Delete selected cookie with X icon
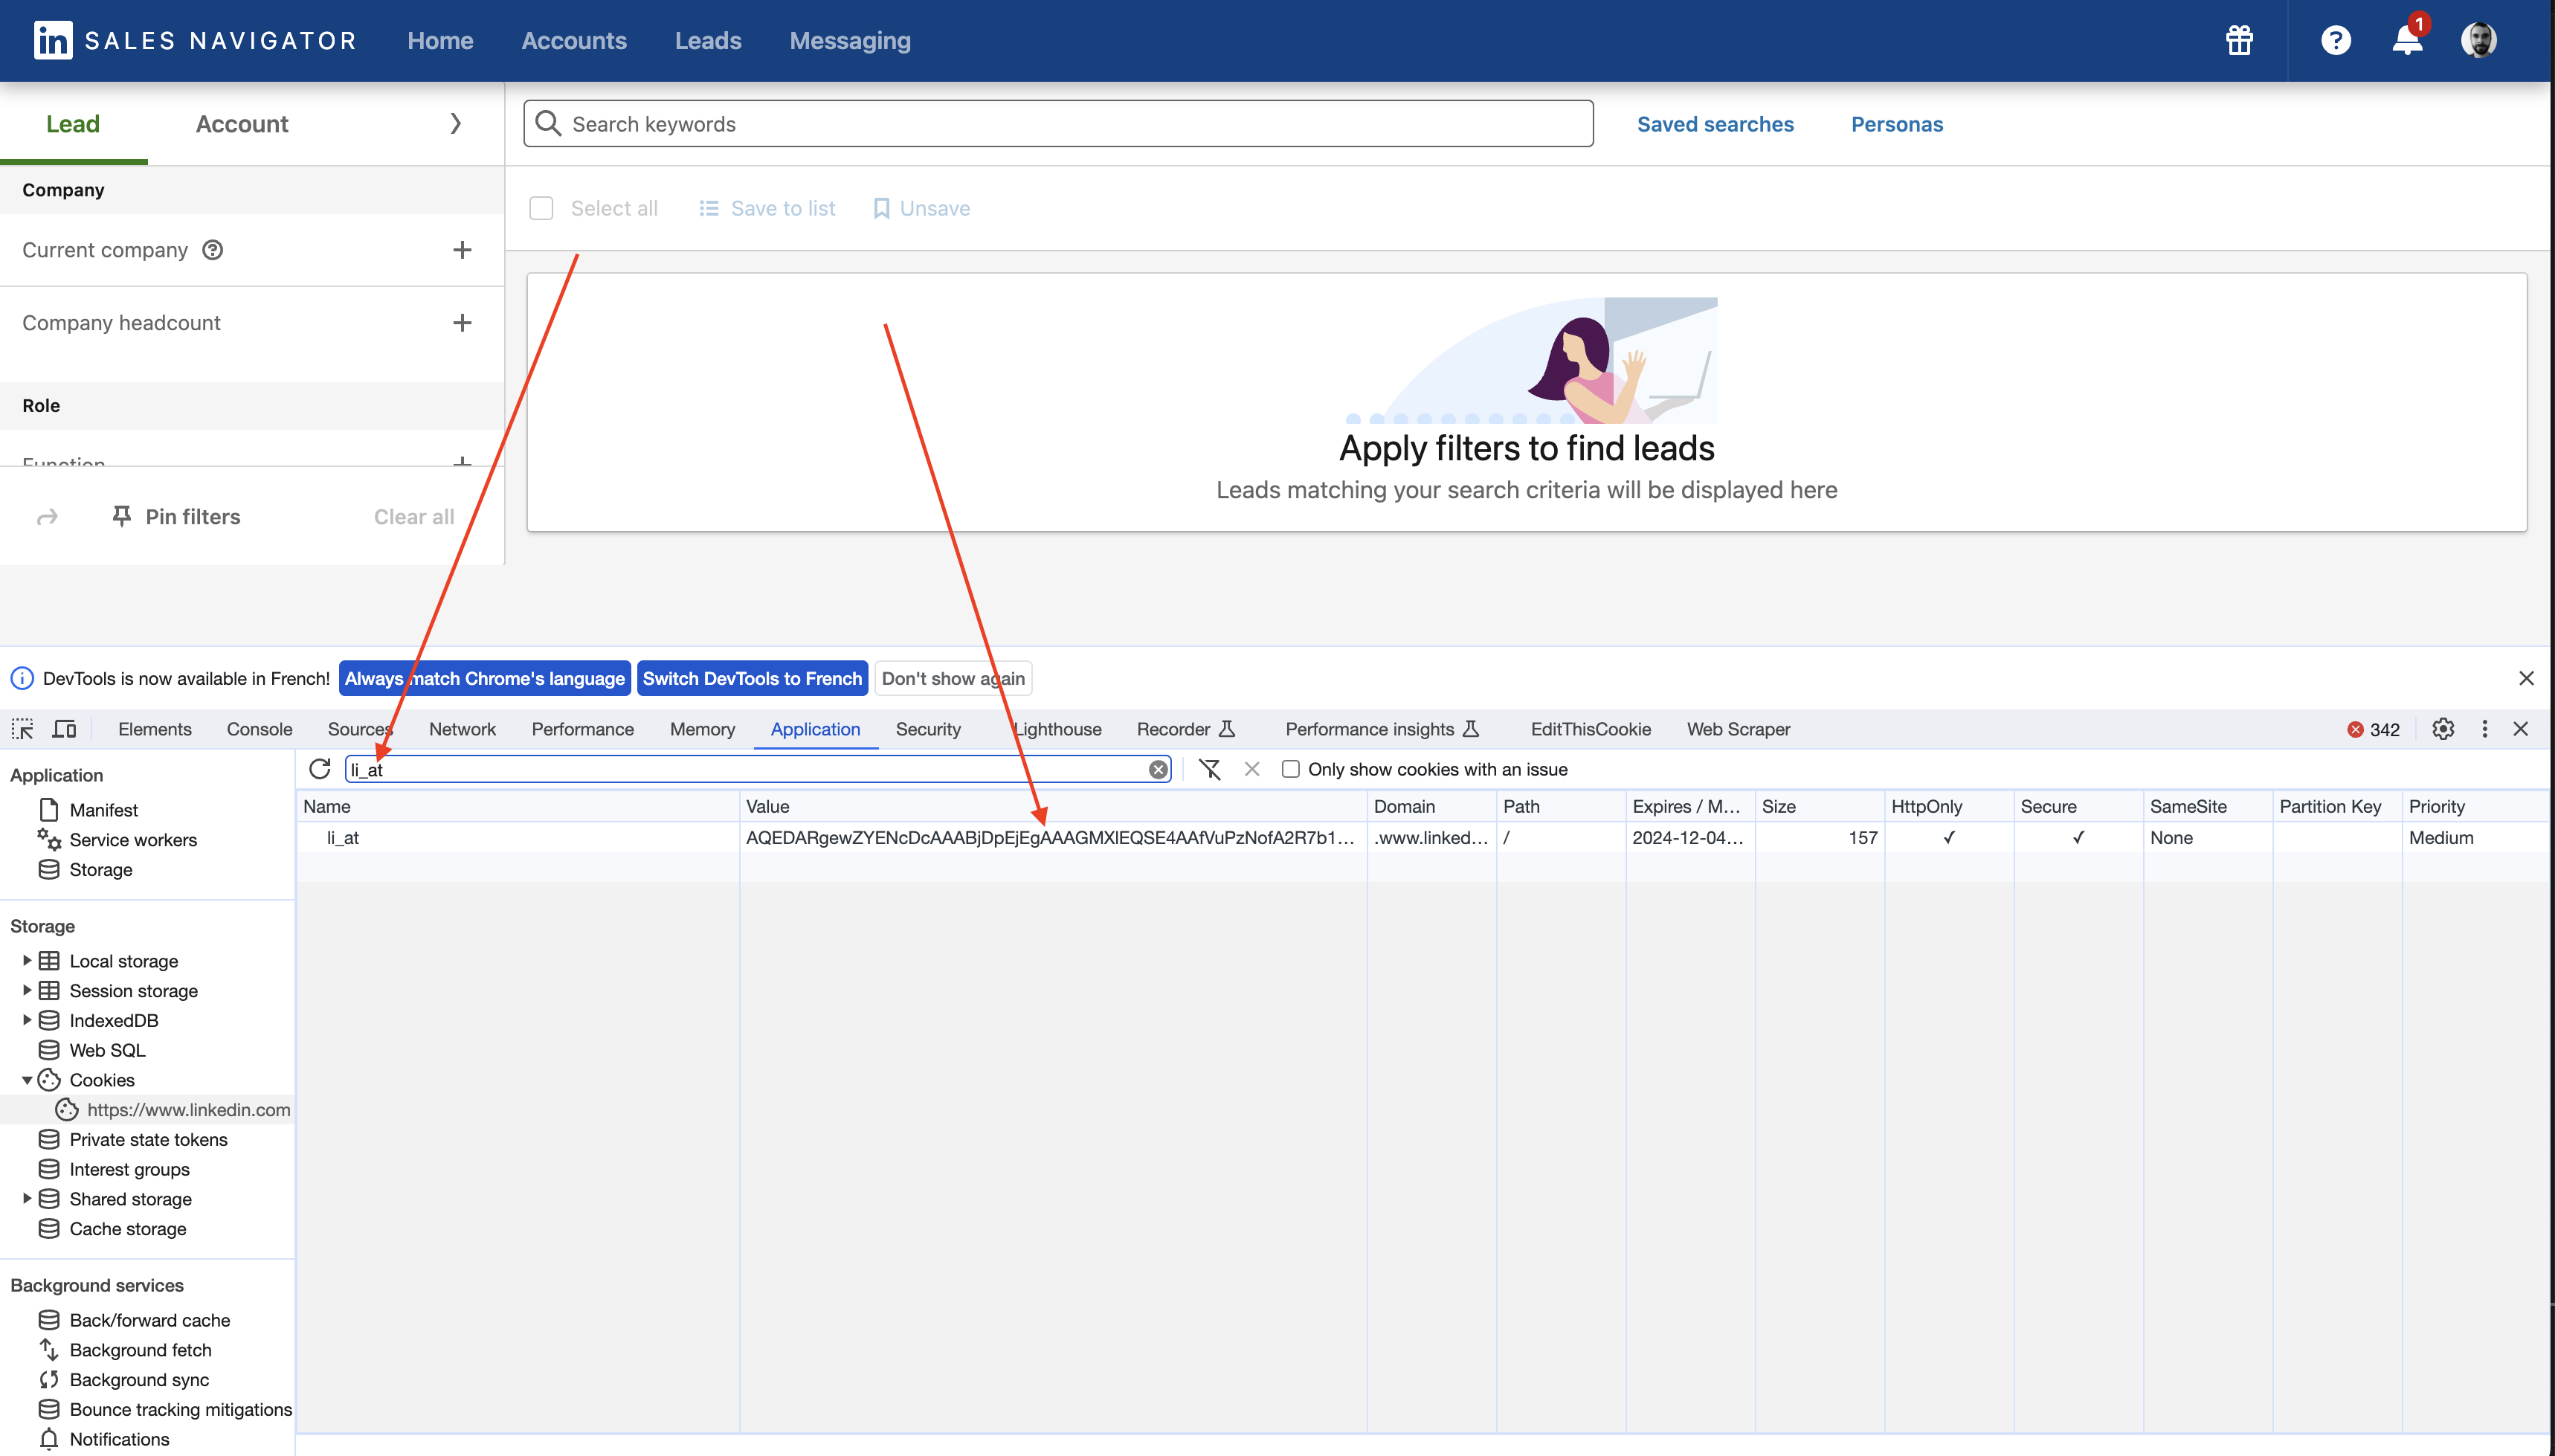The image size is (2555, 1456). point(1252,769)
